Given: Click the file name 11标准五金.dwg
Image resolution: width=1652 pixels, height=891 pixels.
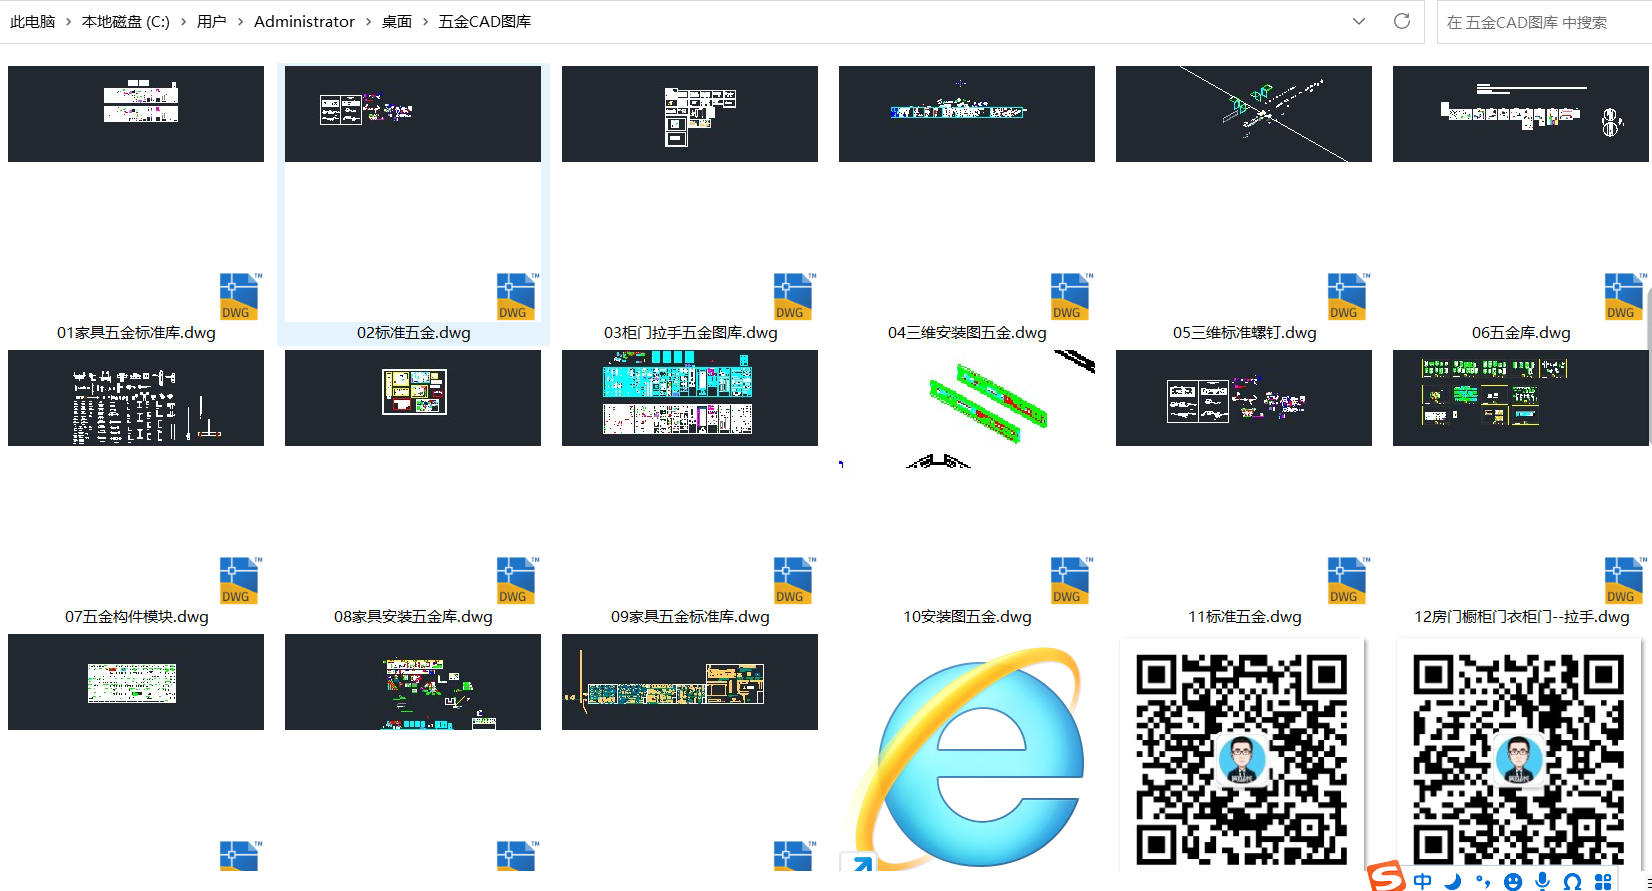Looking at the screenshot, I should [x=1244, y=617].
